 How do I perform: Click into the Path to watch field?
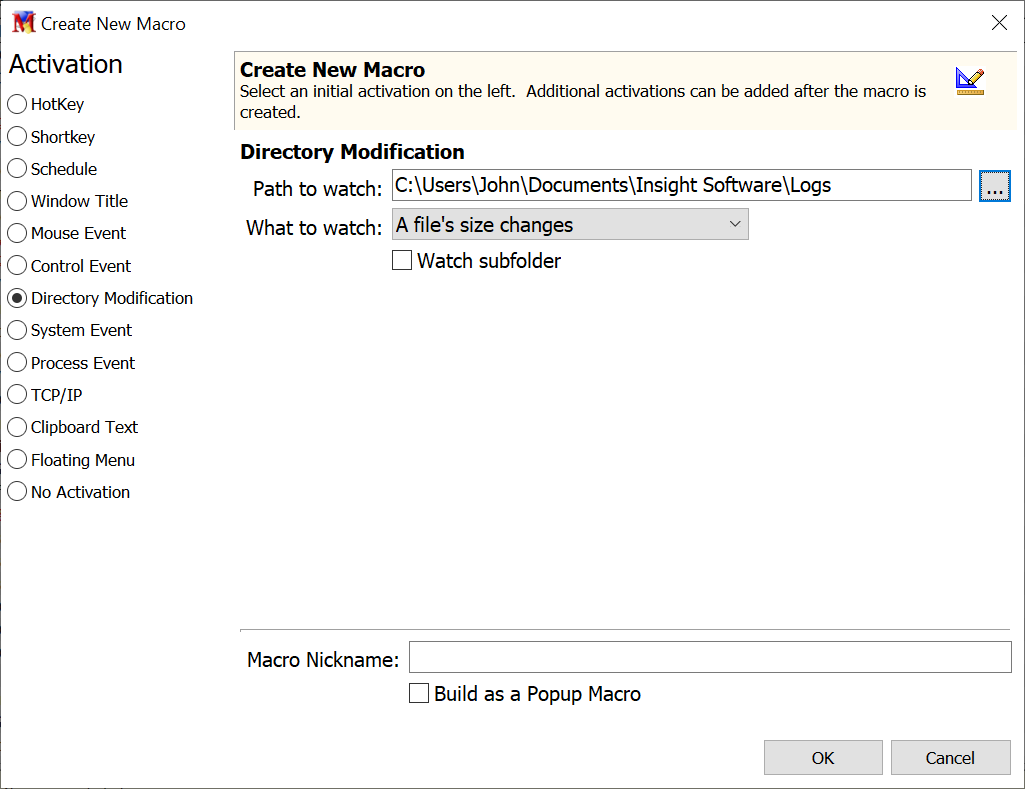tap(680, 186)
